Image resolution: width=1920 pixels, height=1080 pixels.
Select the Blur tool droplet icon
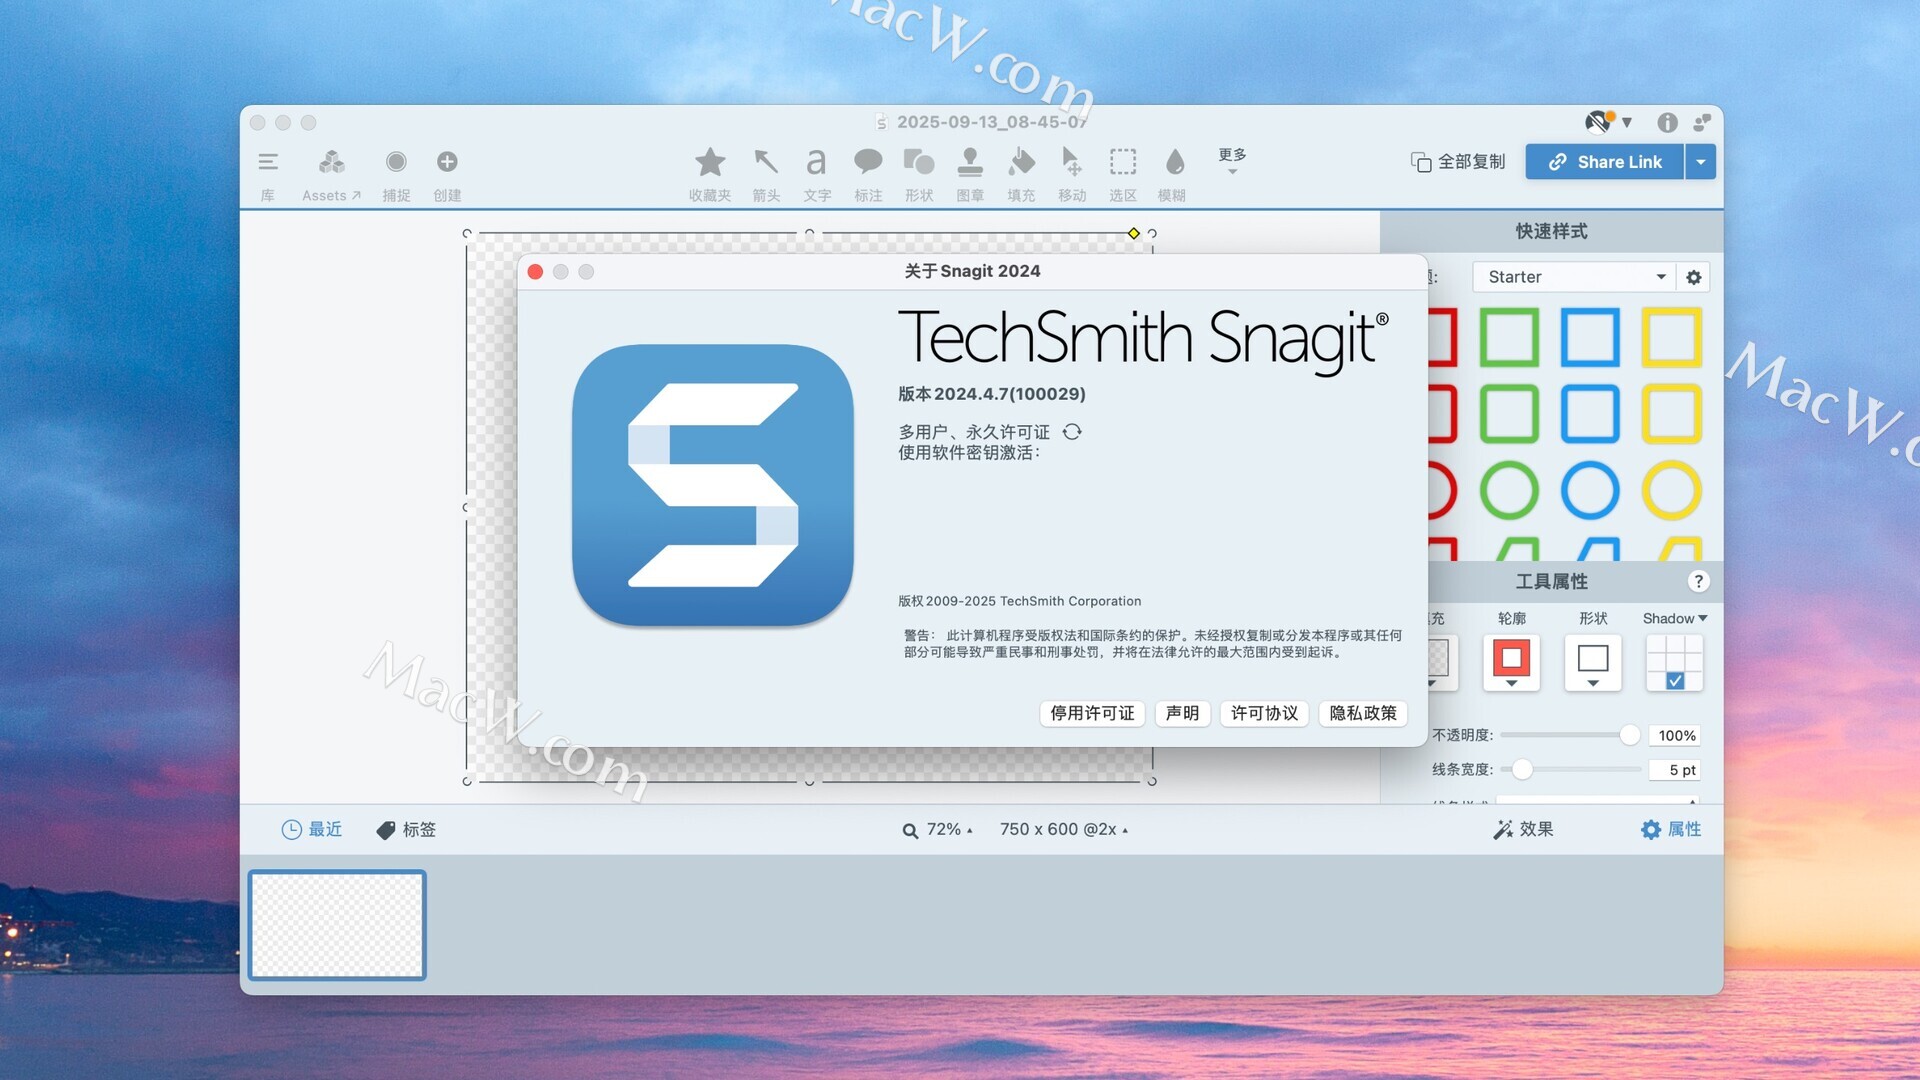(x=1174, y=162)
